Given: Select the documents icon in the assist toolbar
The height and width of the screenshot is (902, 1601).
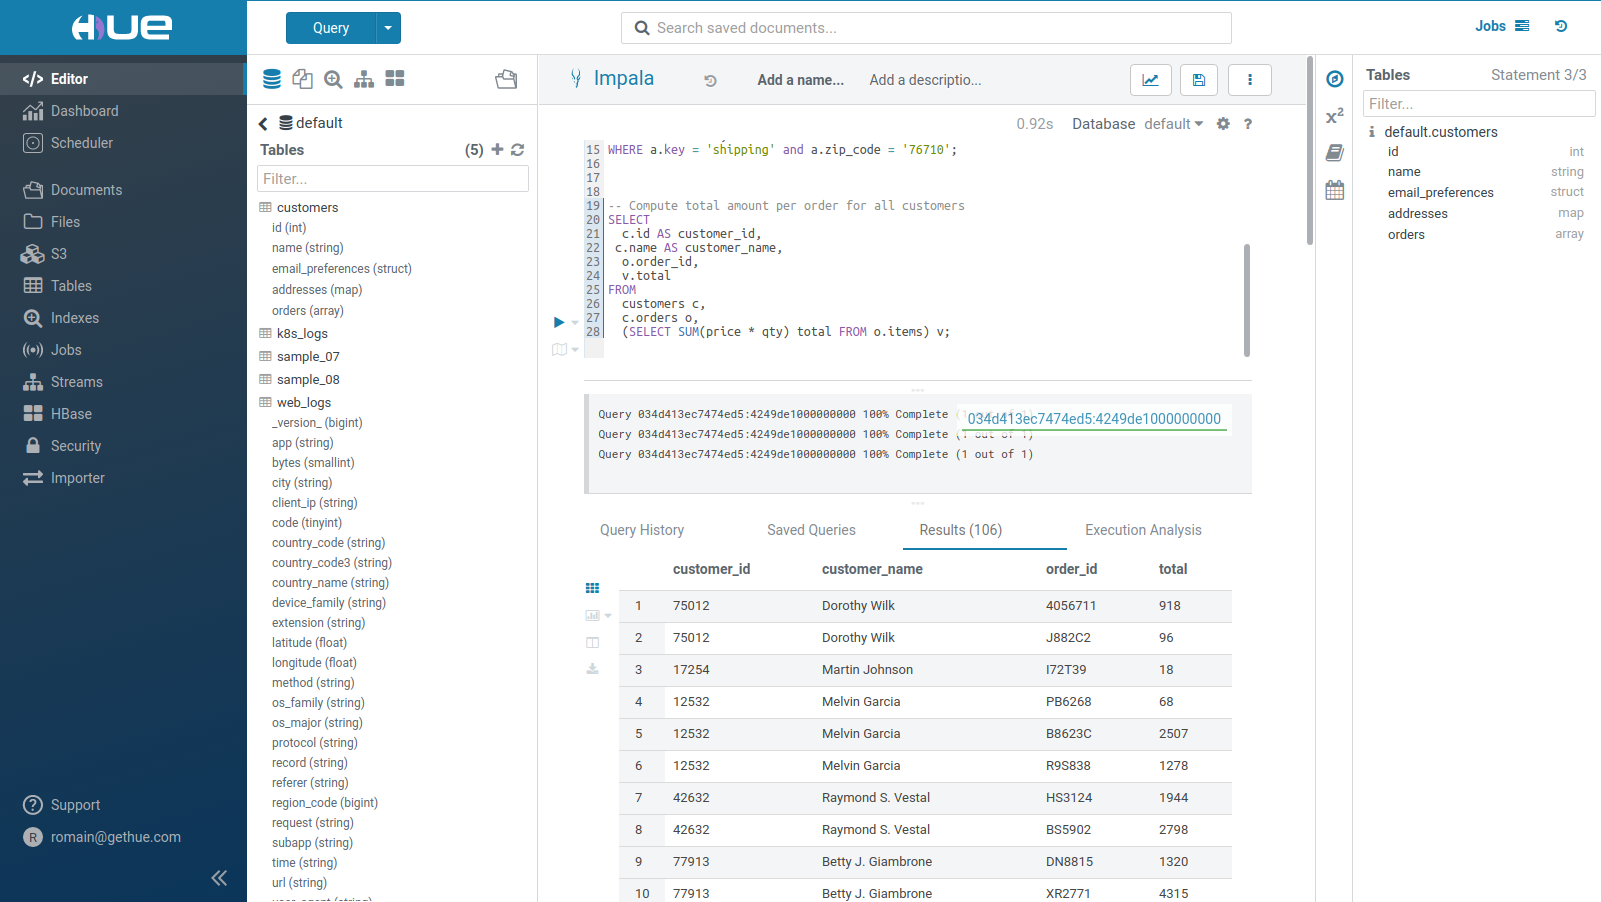Looking at the screenshot, I should 302,78.
